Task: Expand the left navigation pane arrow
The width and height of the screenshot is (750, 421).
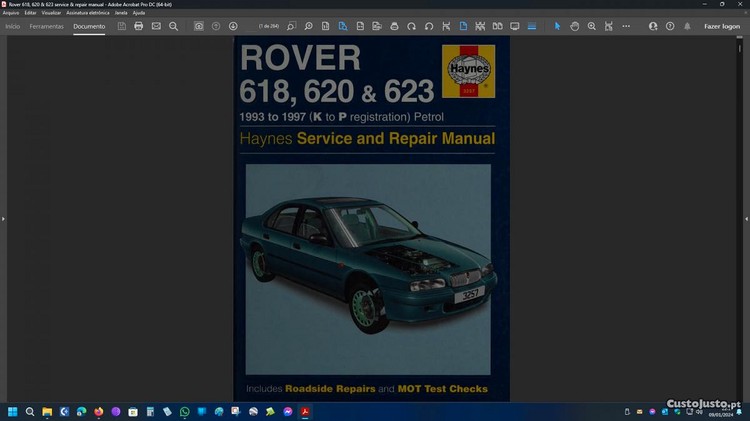Action: click(x=4, y=218)
